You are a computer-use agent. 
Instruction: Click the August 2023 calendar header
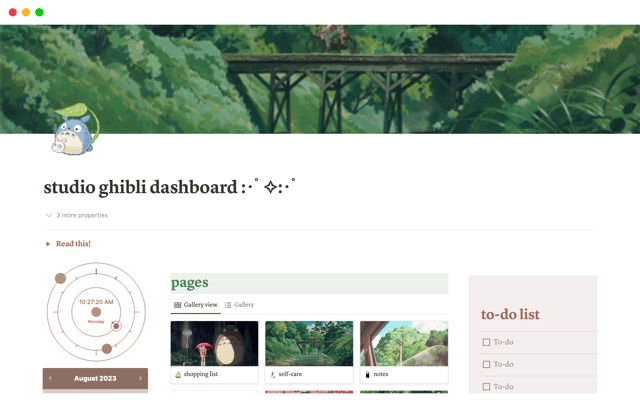point(95,378)
